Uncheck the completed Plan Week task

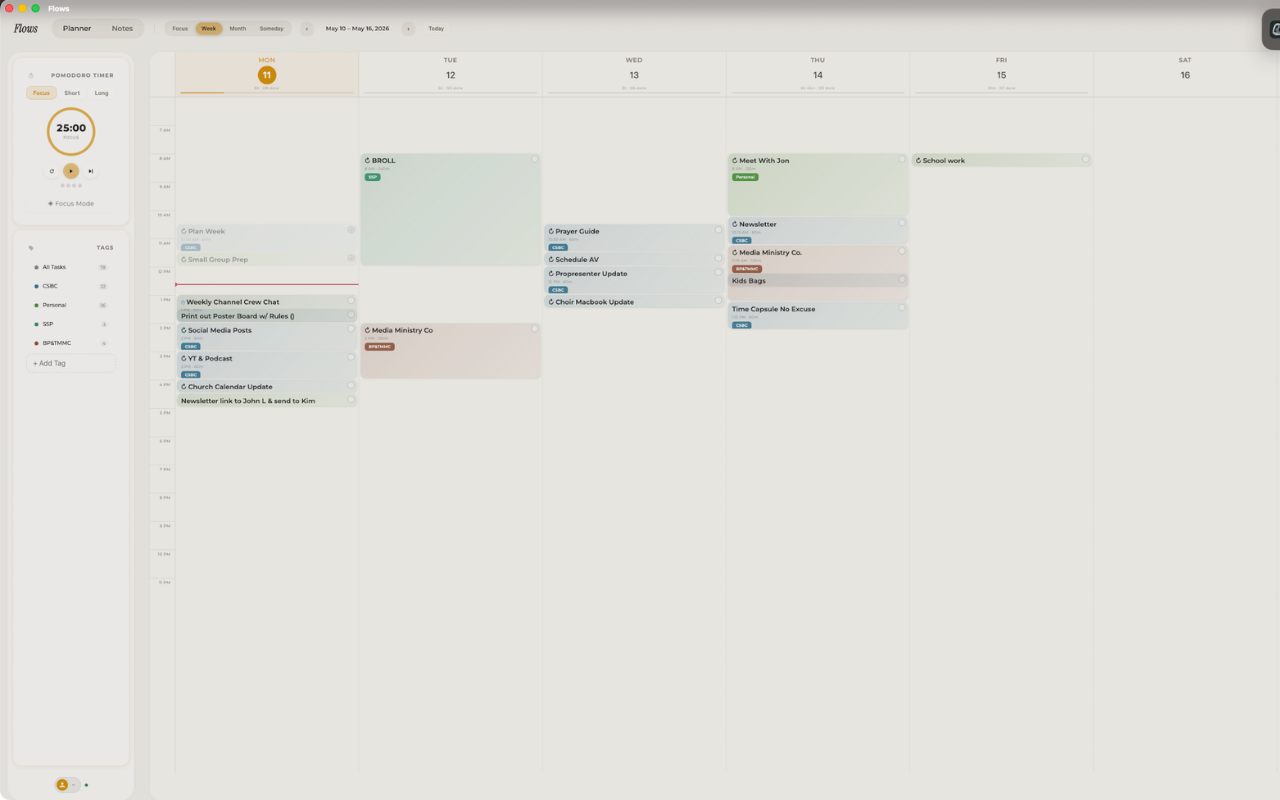(351, 230)
